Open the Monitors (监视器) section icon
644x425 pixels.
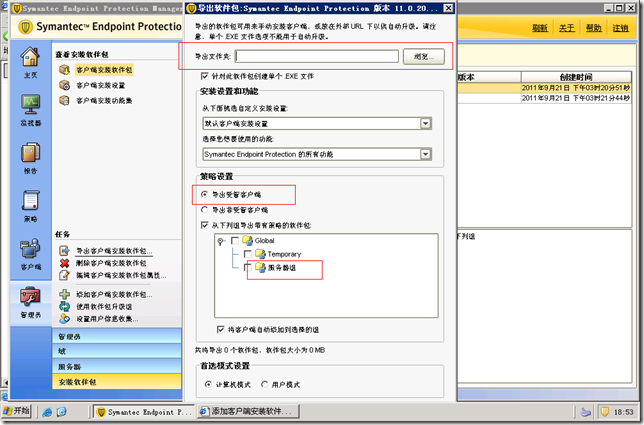(31, 105)
